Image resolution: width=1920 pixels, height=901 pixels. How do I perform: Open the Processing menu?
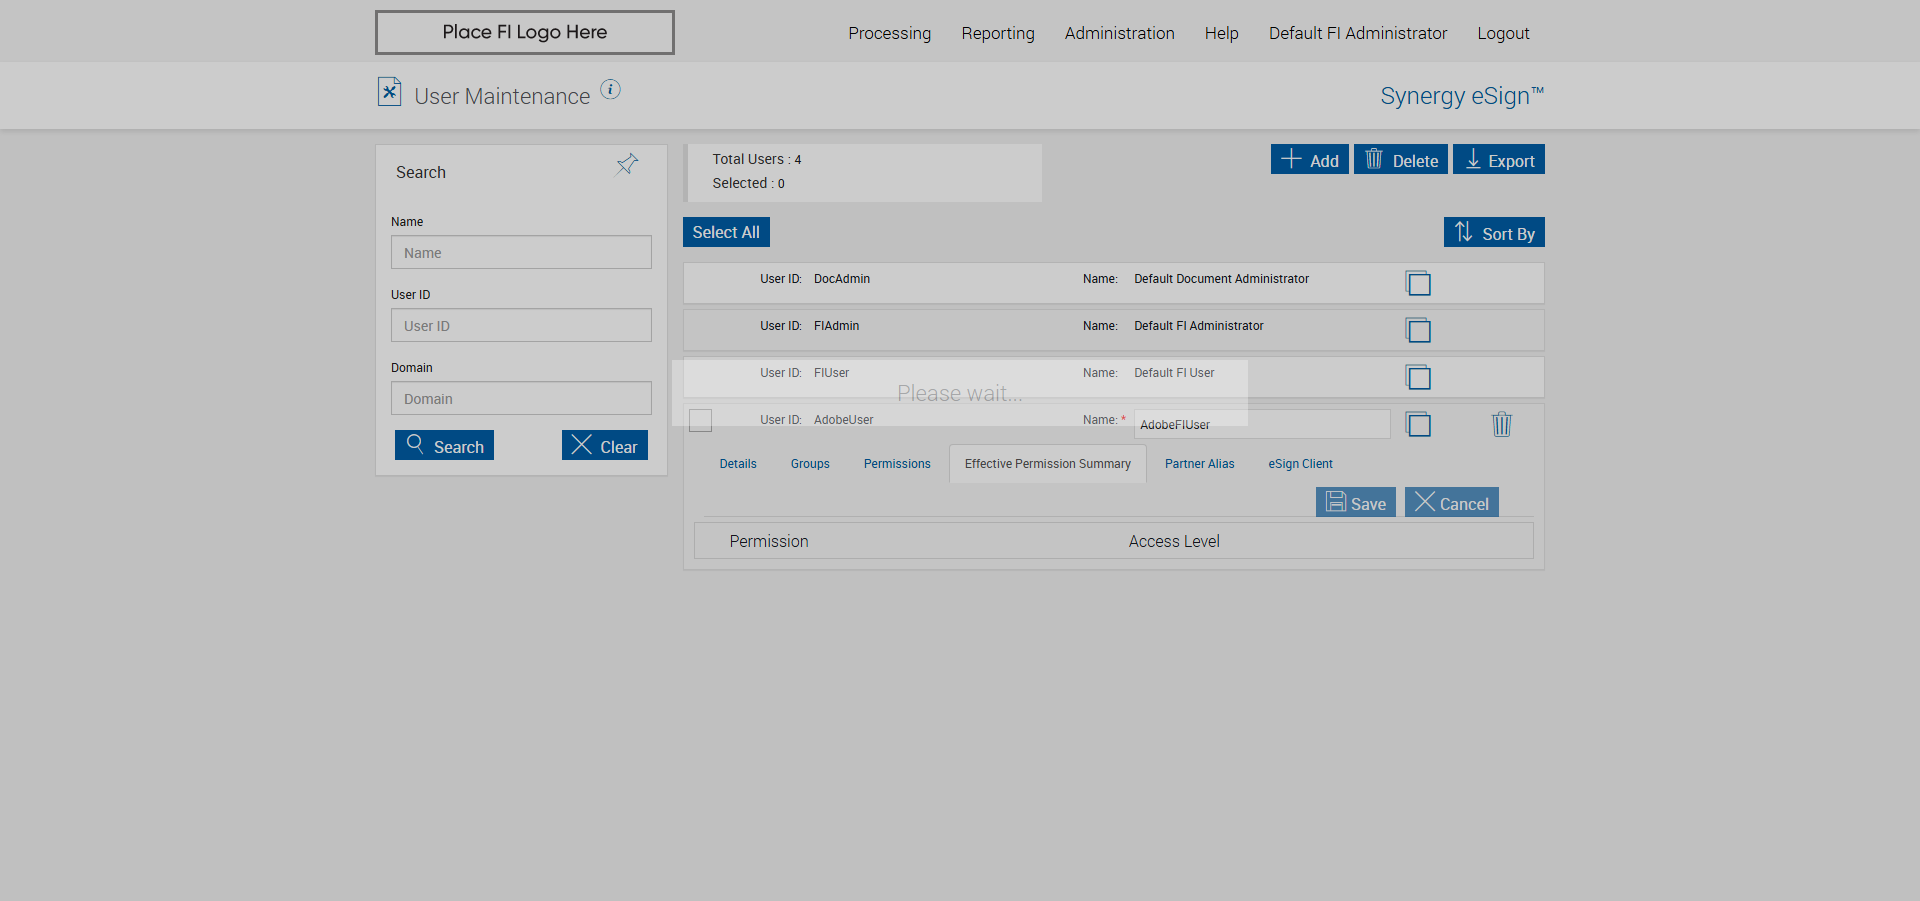[890, 33]
